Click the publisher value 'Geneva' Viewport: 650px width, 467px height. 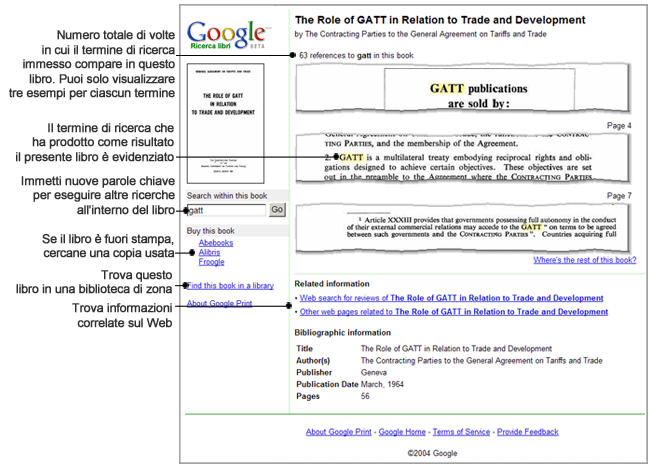tap(374, 373)
